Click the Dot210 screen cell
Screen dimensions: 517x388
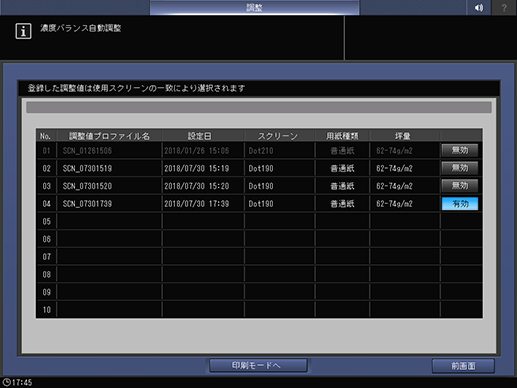coord(261,151)
